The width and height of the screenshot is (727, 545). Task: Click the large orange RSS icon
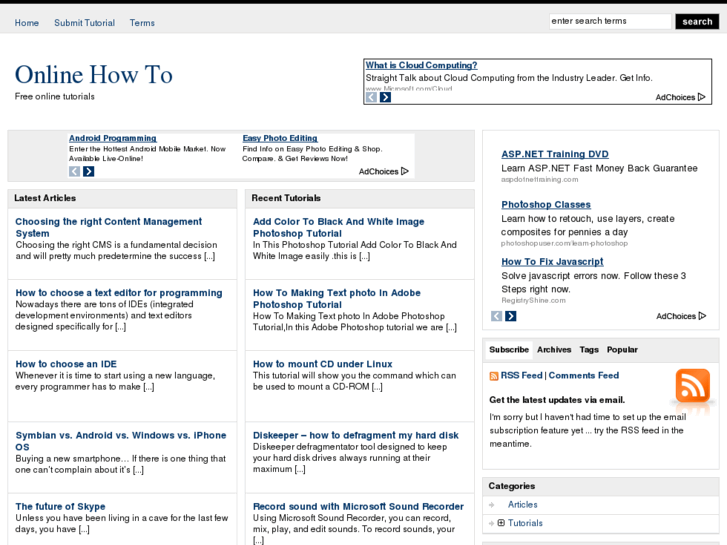[x=693, y=386]
